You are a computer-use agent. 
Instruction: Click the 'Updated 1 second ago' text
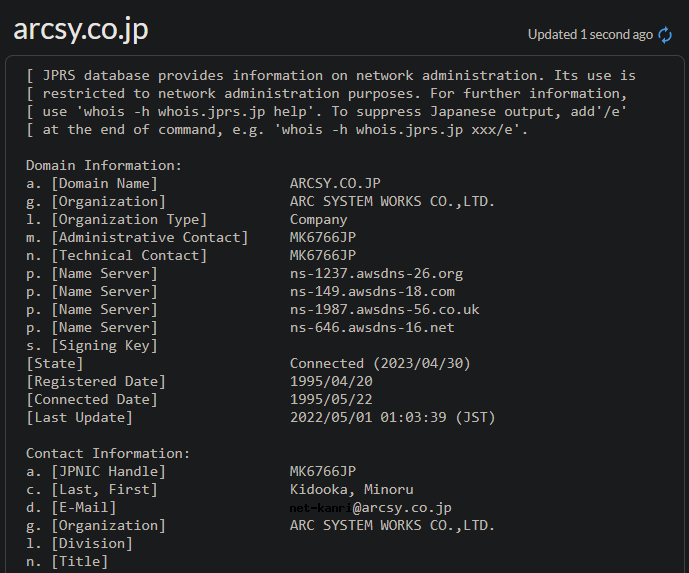click(590, 35)
